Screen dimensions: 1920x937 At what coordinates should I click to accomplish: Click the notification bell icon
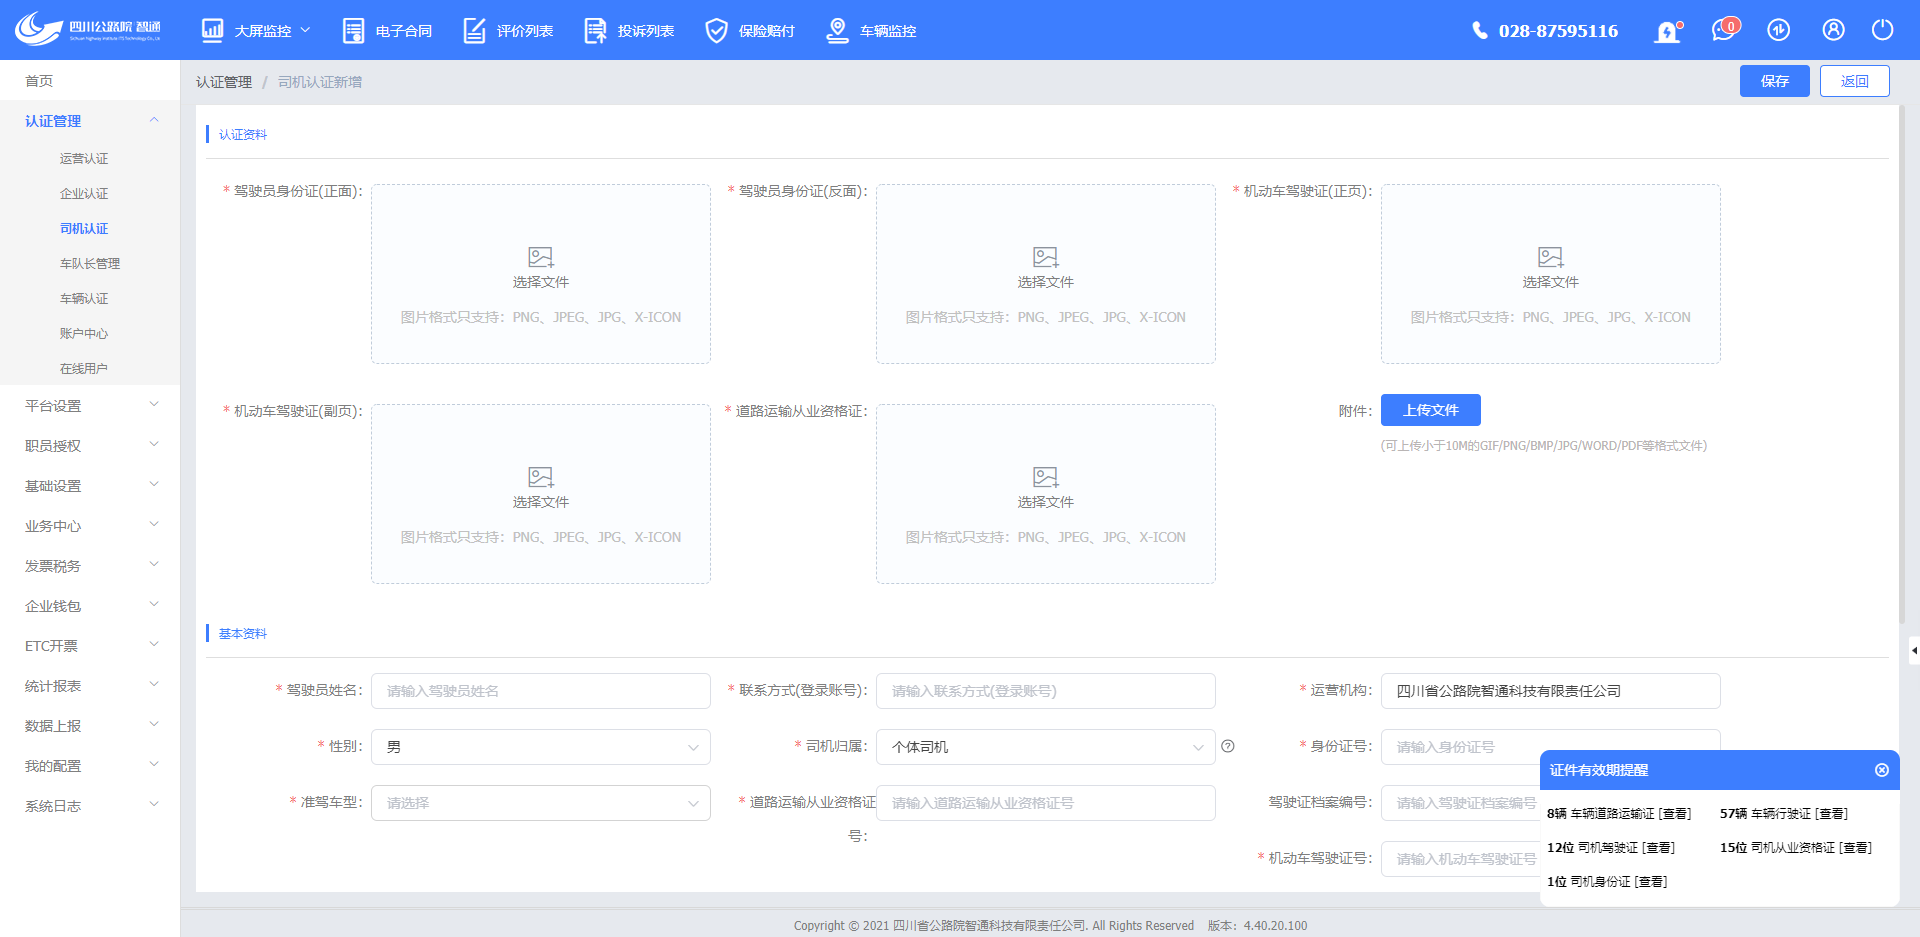click(x=1667, y=31)
